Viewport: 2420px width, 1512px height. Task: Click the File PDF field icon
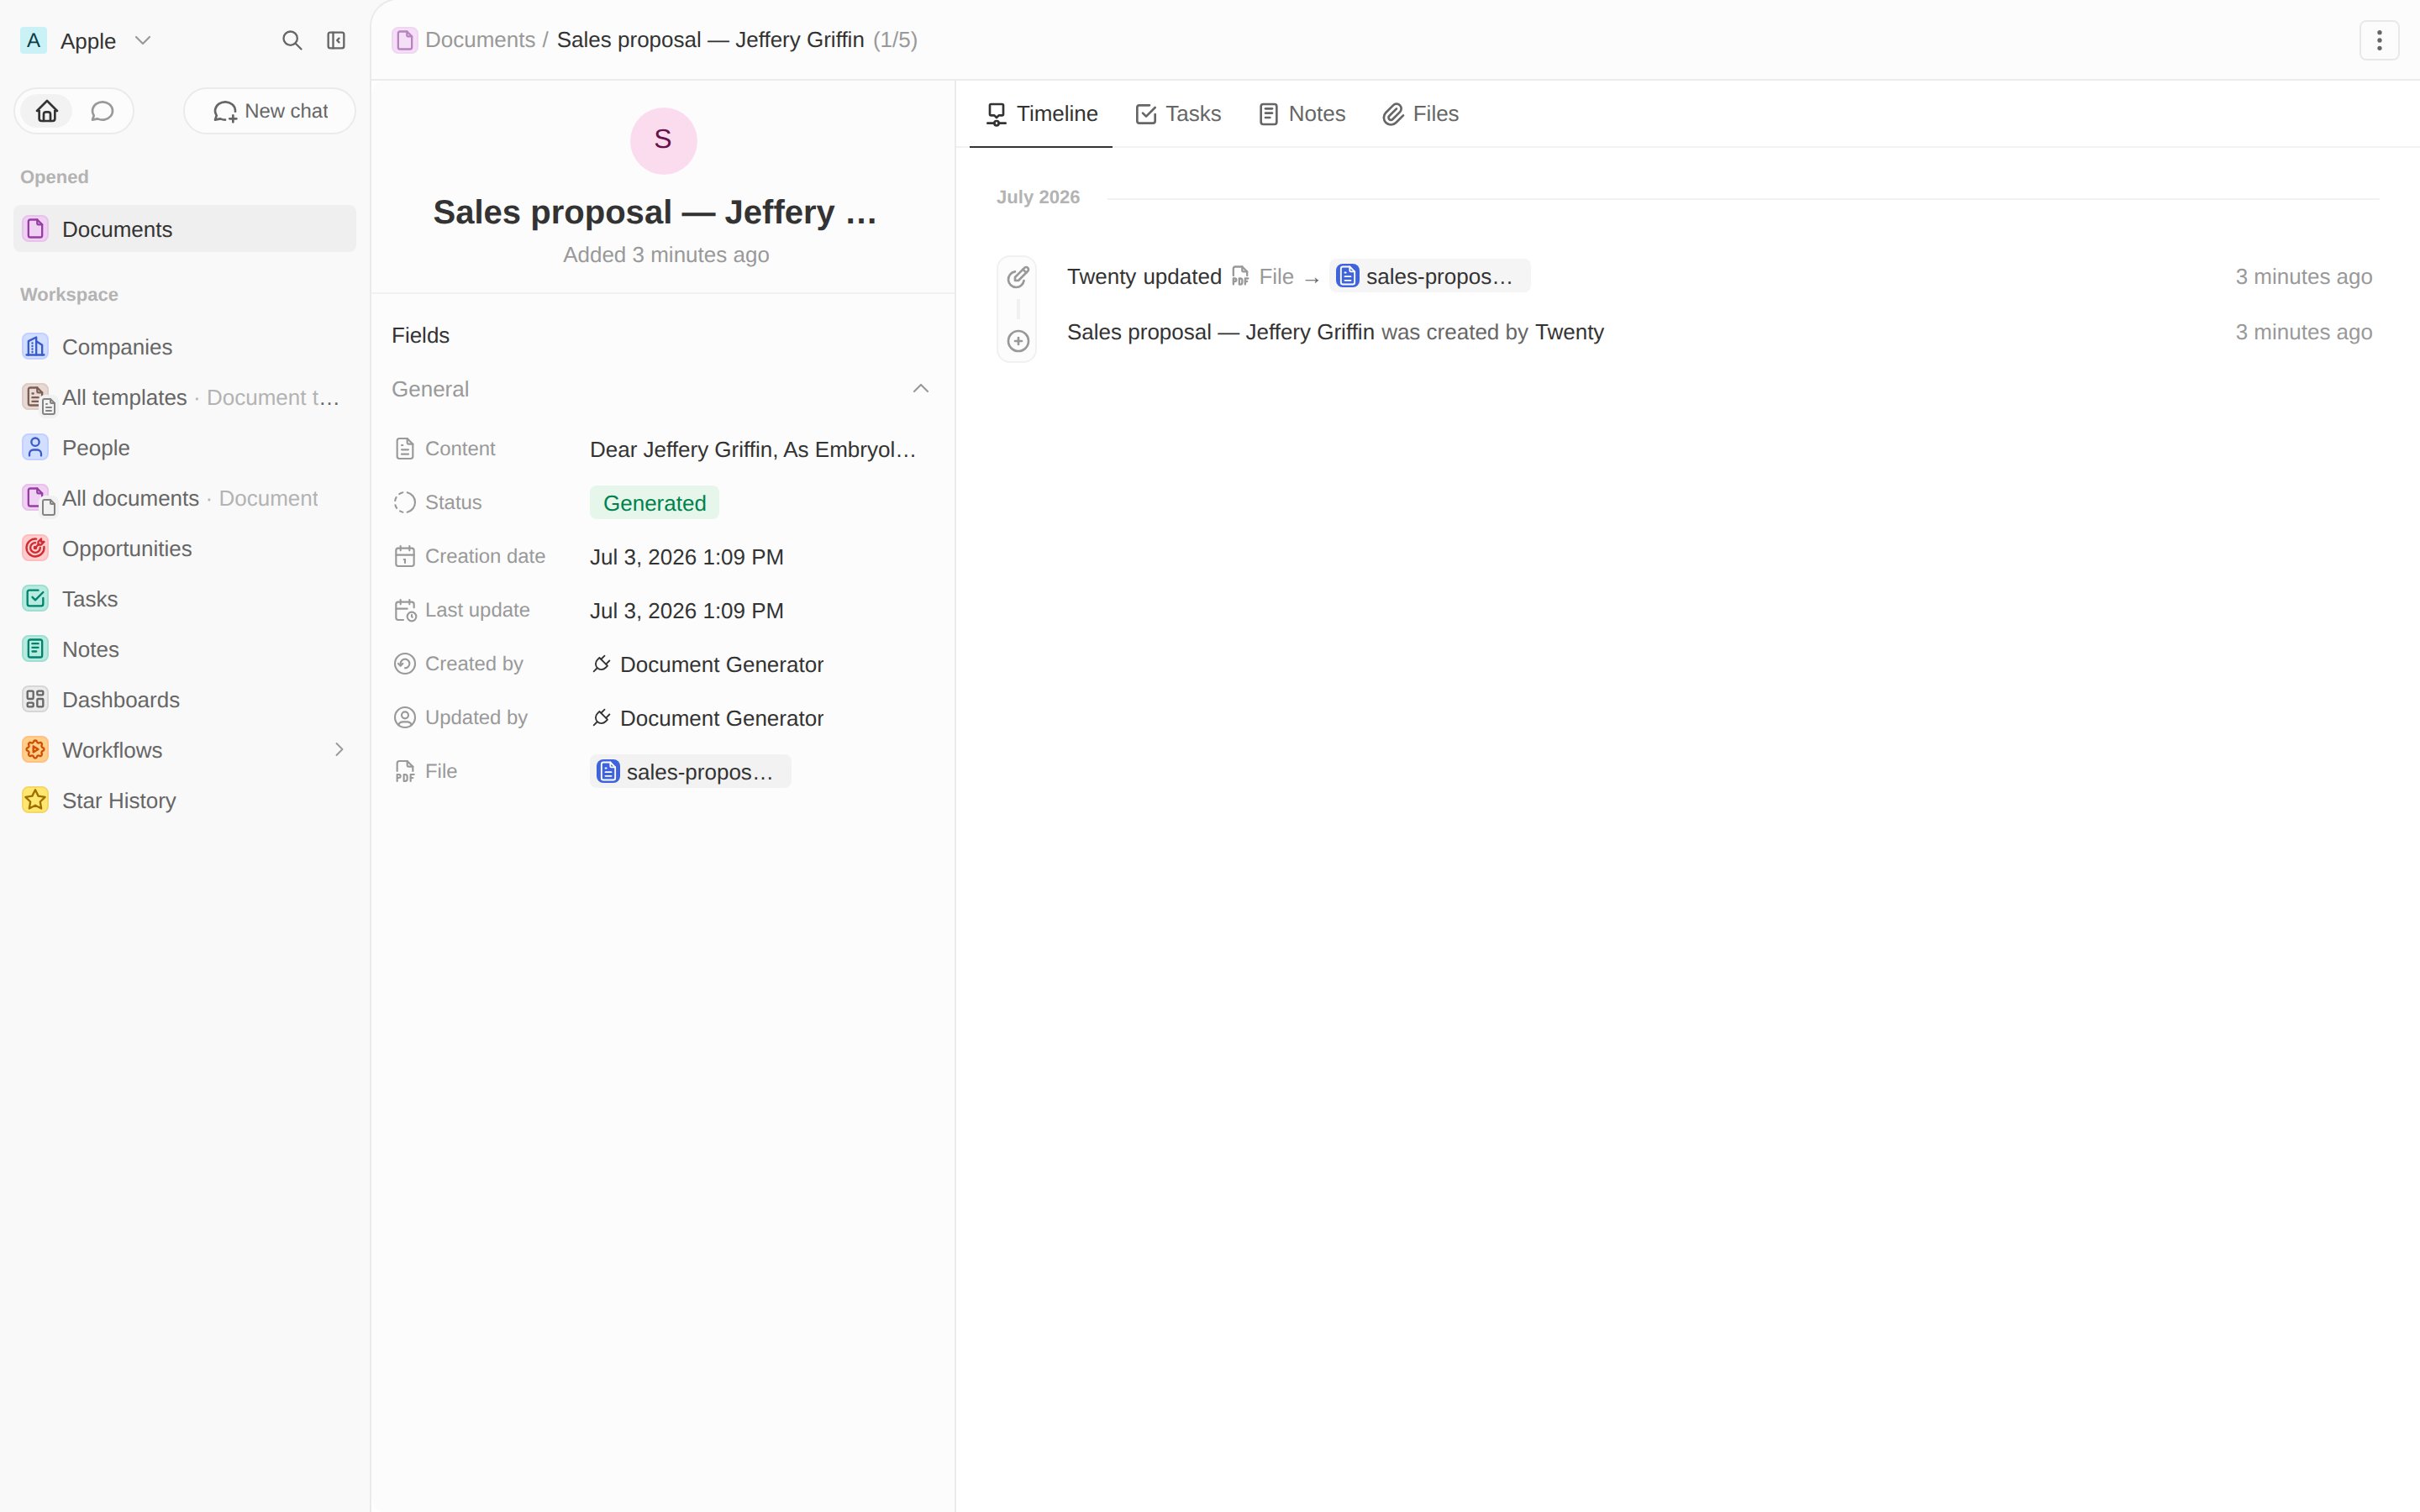point(404,772)
